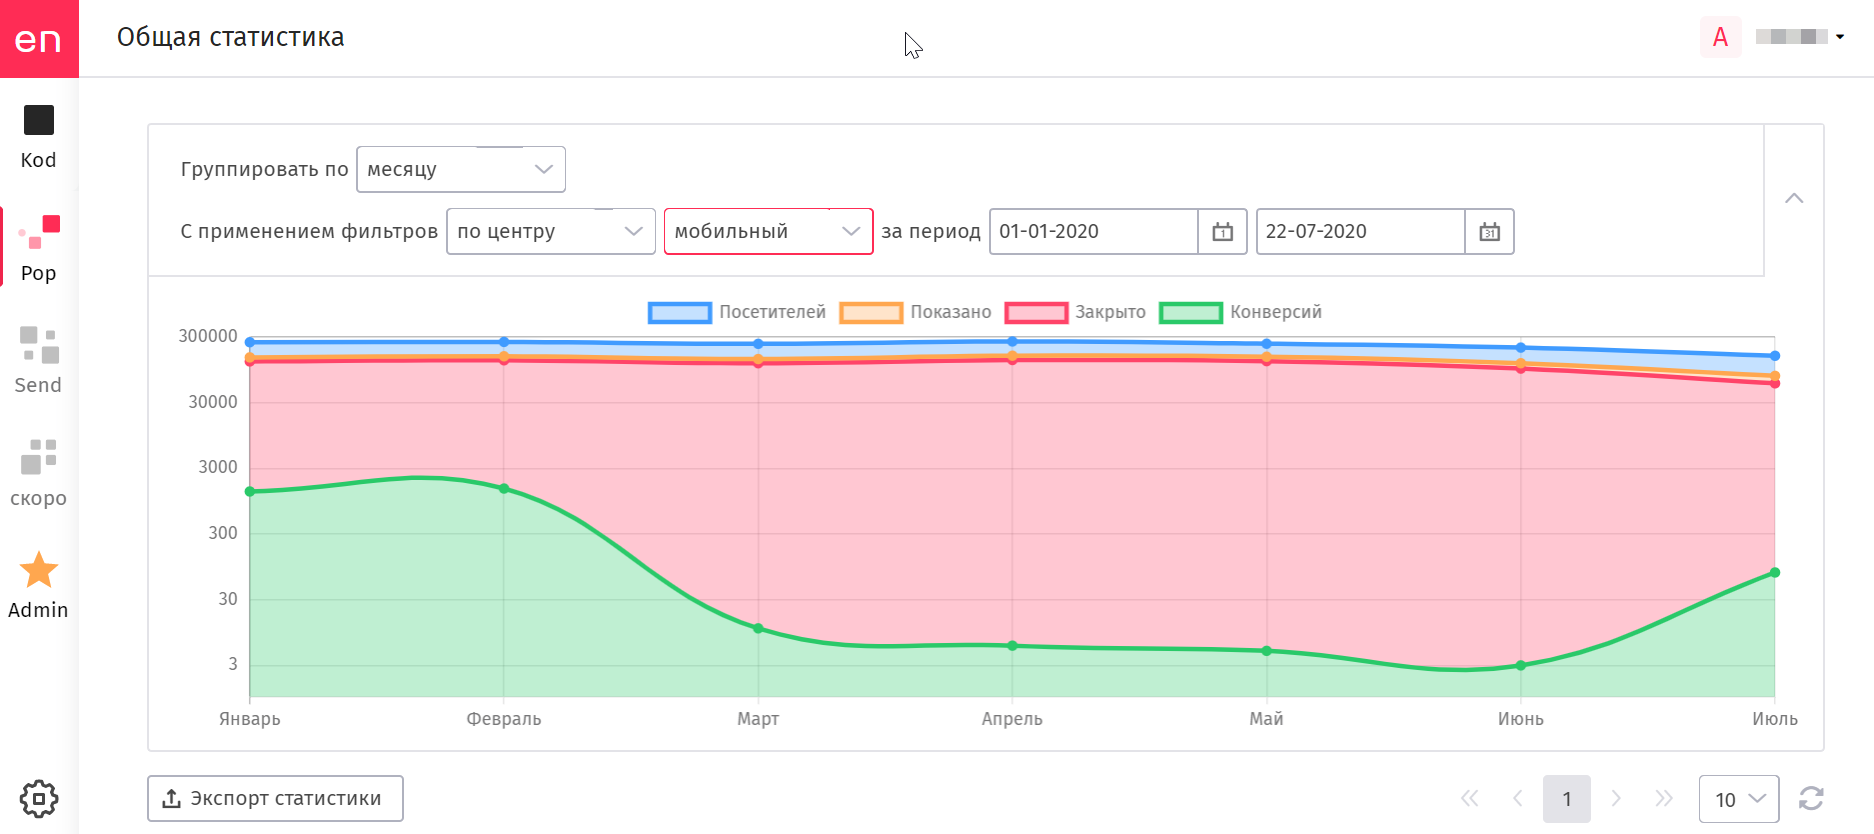The image size is (1874, 834).
Task: Click the 'Общая статистика' page title
Action: pos(230,37)
